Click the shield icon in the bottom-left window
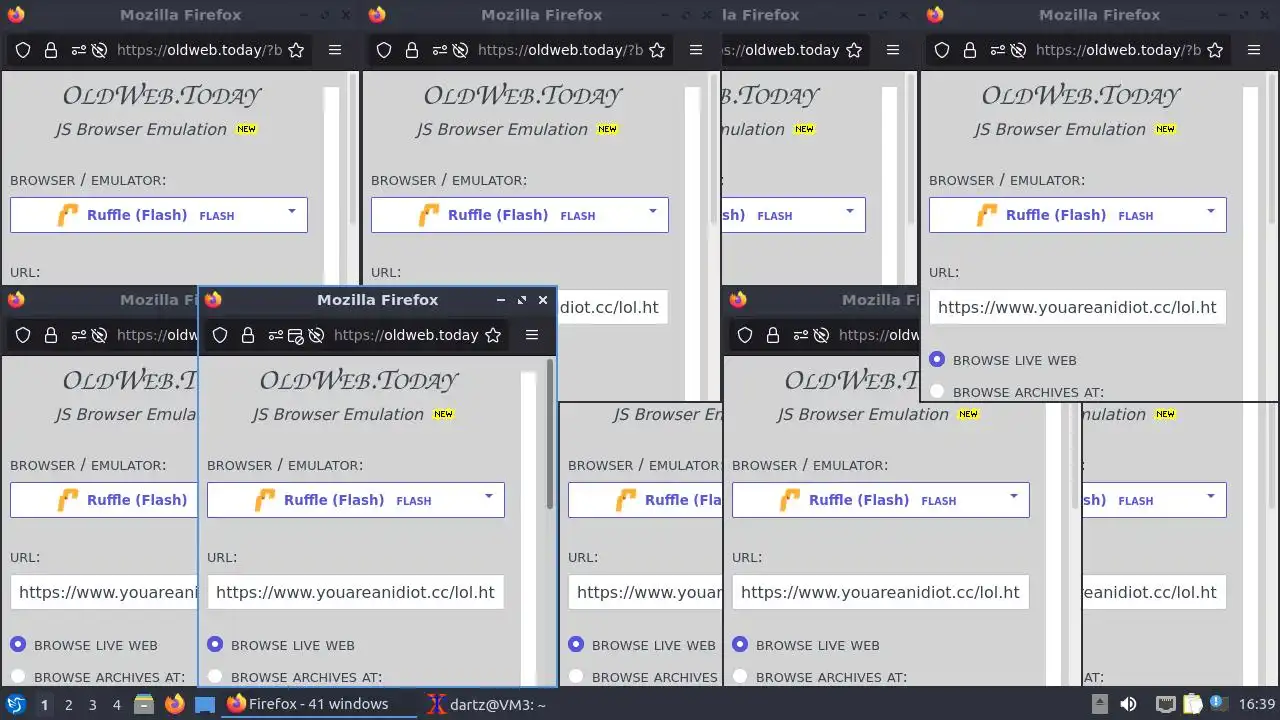This screenshot has height=720, width=1280. tap(23, 335)
